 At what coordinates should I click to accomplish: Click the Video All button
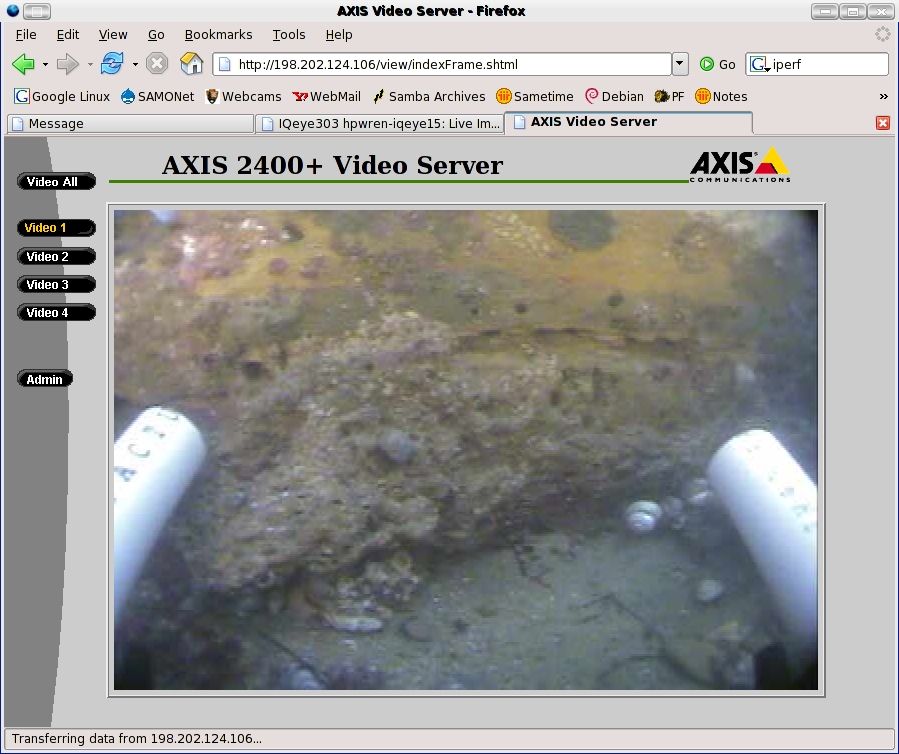[56, 182]
